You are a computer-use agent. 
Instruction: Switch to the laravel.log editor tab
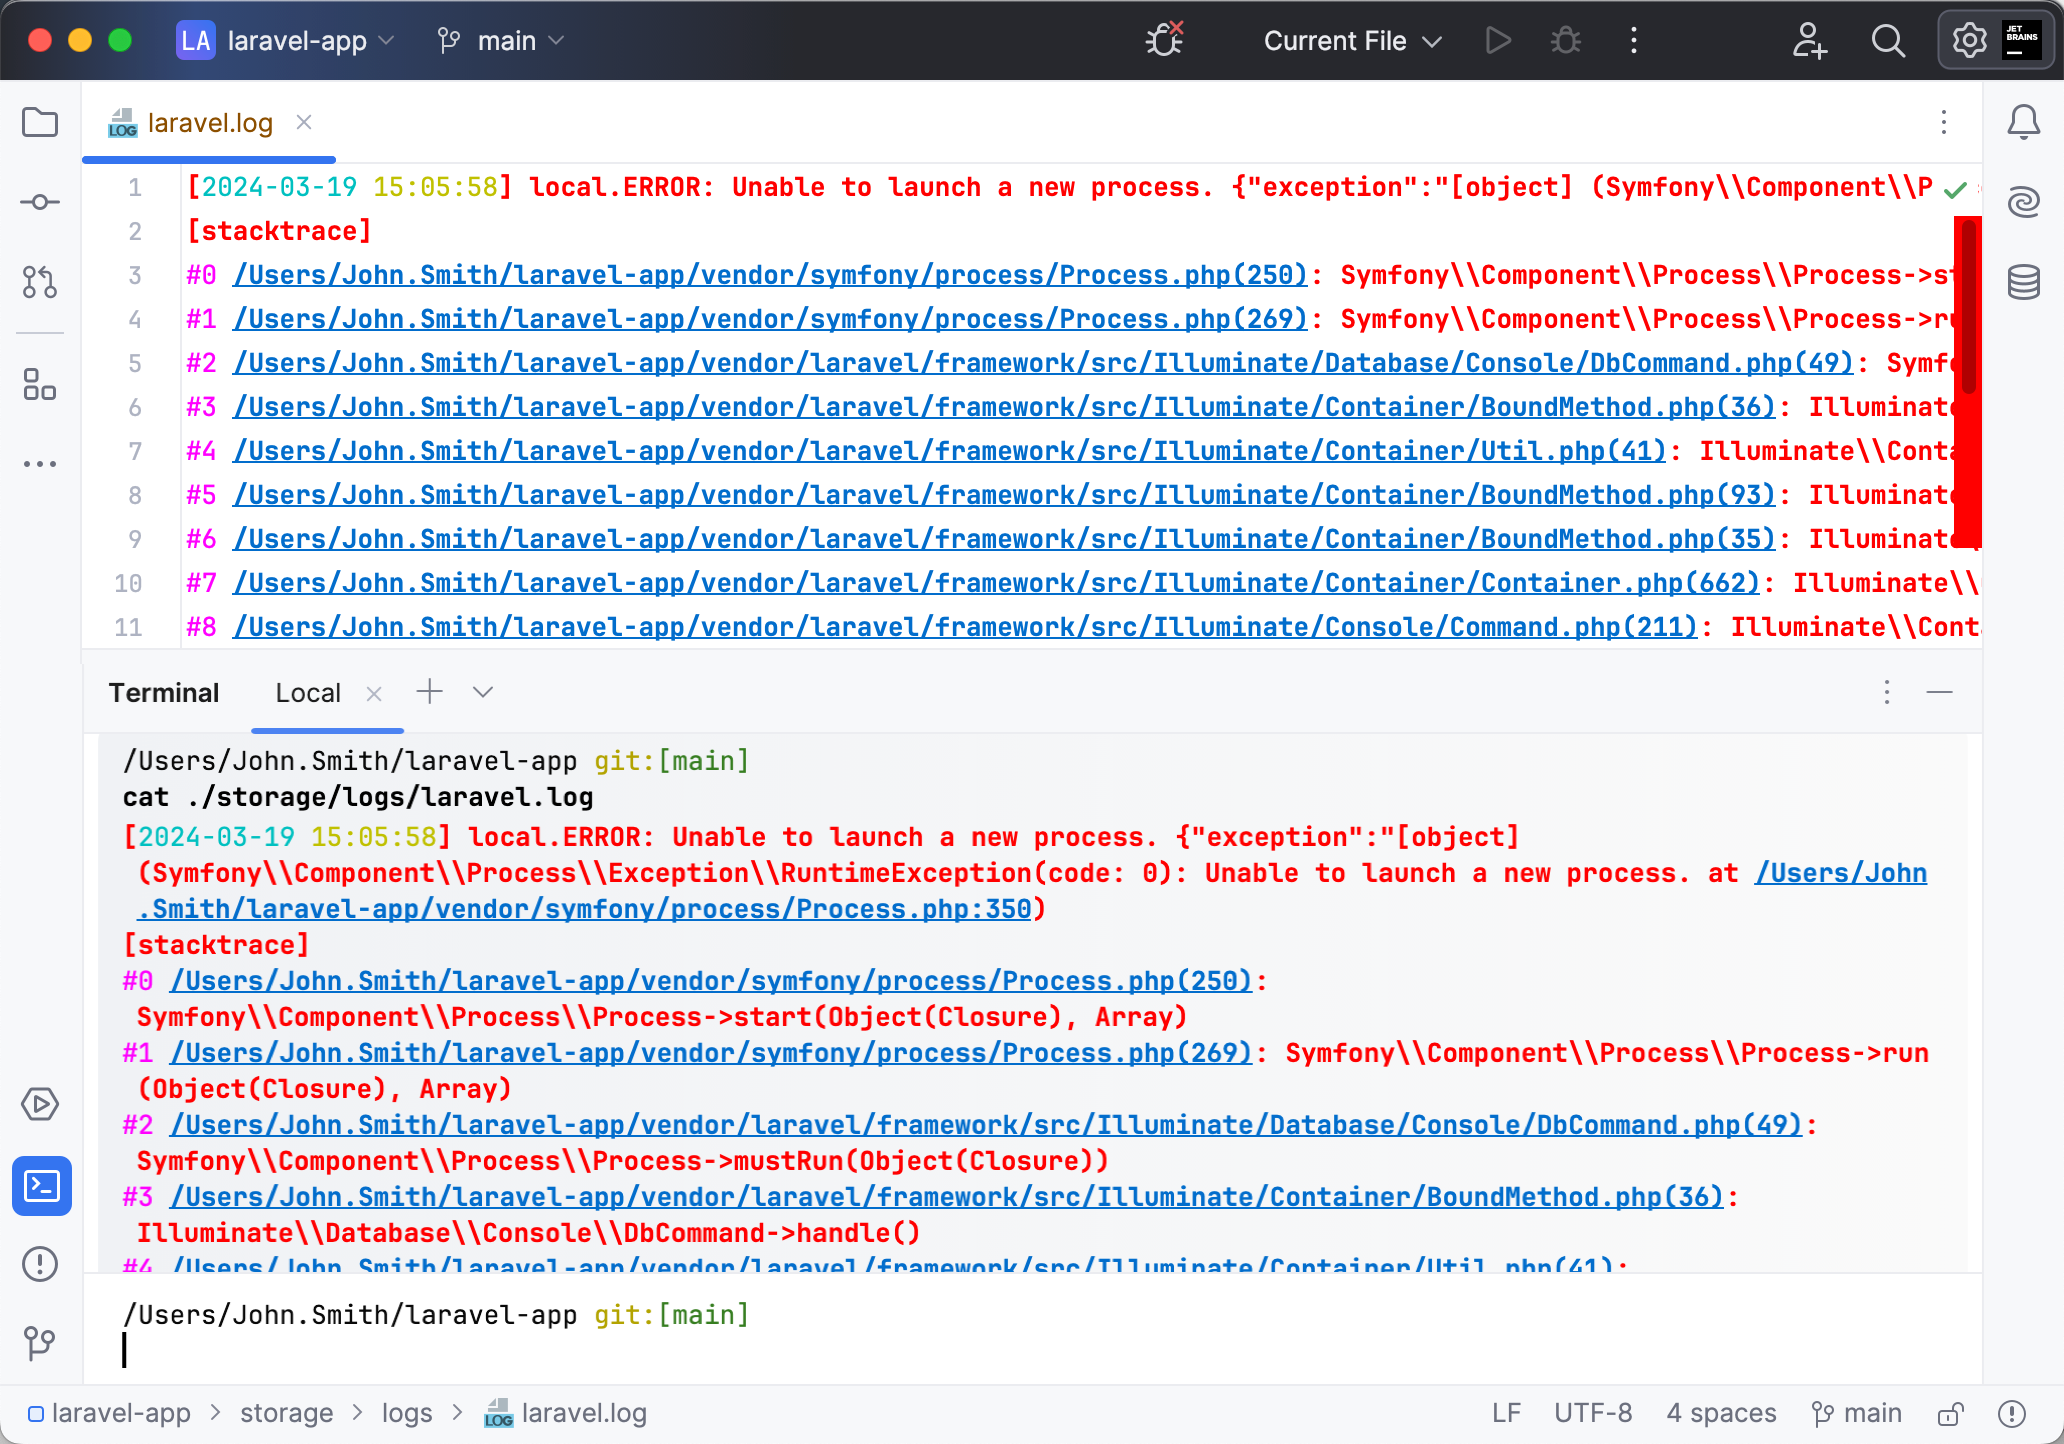pos(209,122)
